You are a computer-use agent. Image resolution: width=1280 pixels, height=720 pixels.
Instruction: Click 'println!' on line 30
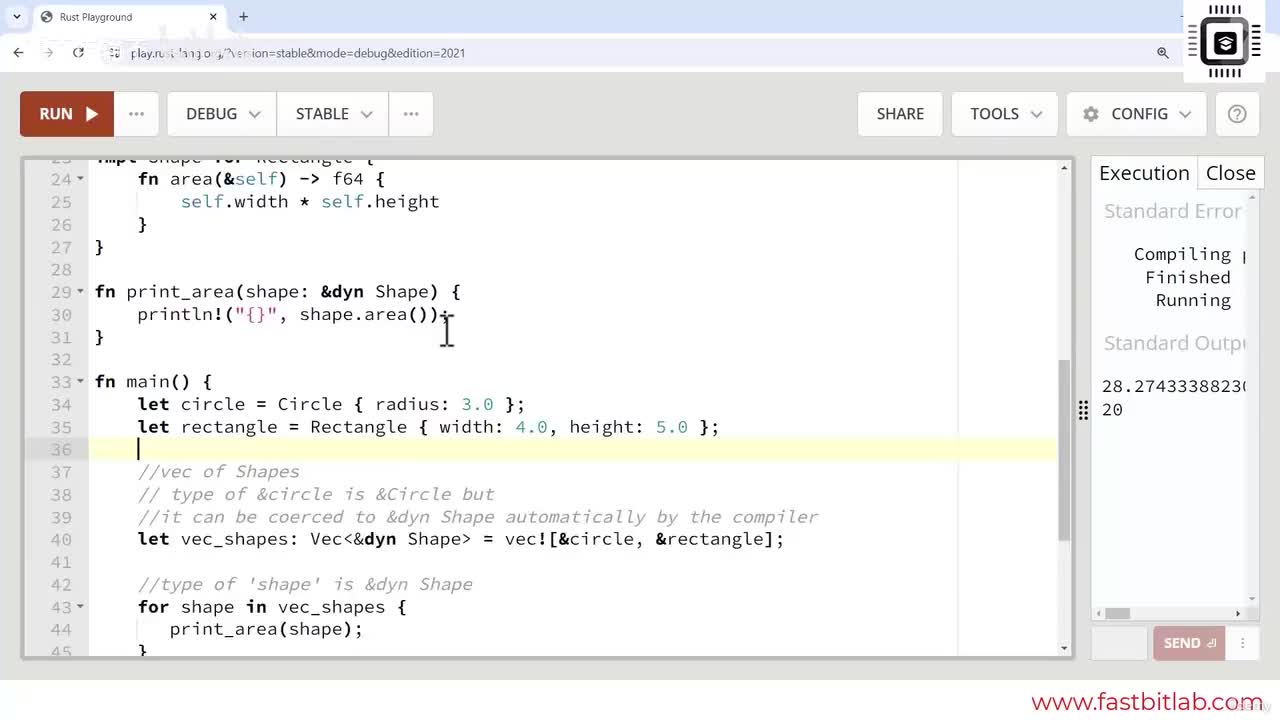click(x=180, y=315)
